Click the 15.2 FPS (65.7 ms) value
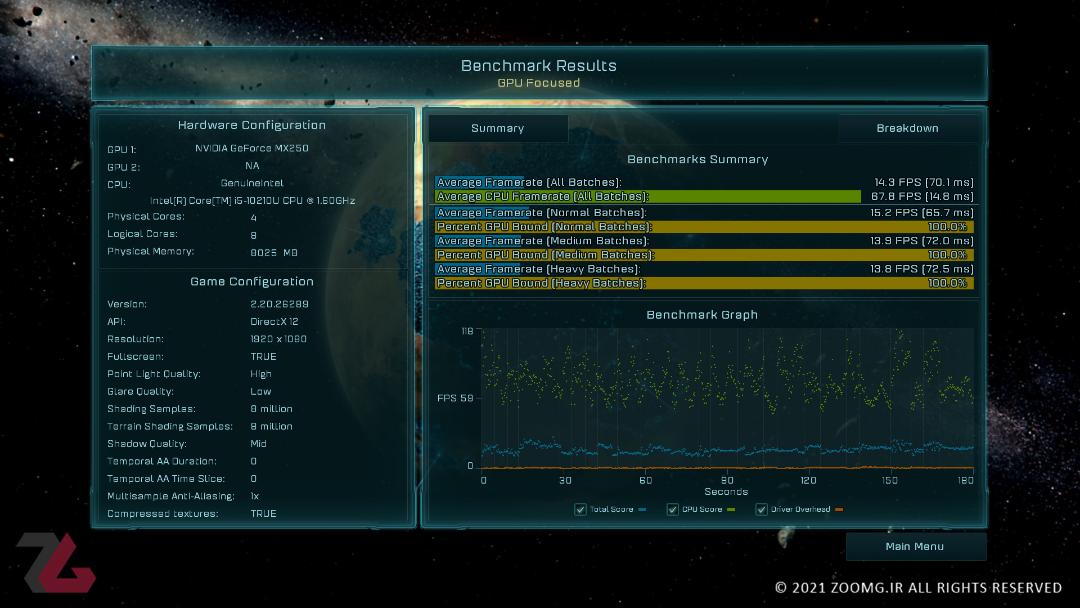 pos(922,213)
